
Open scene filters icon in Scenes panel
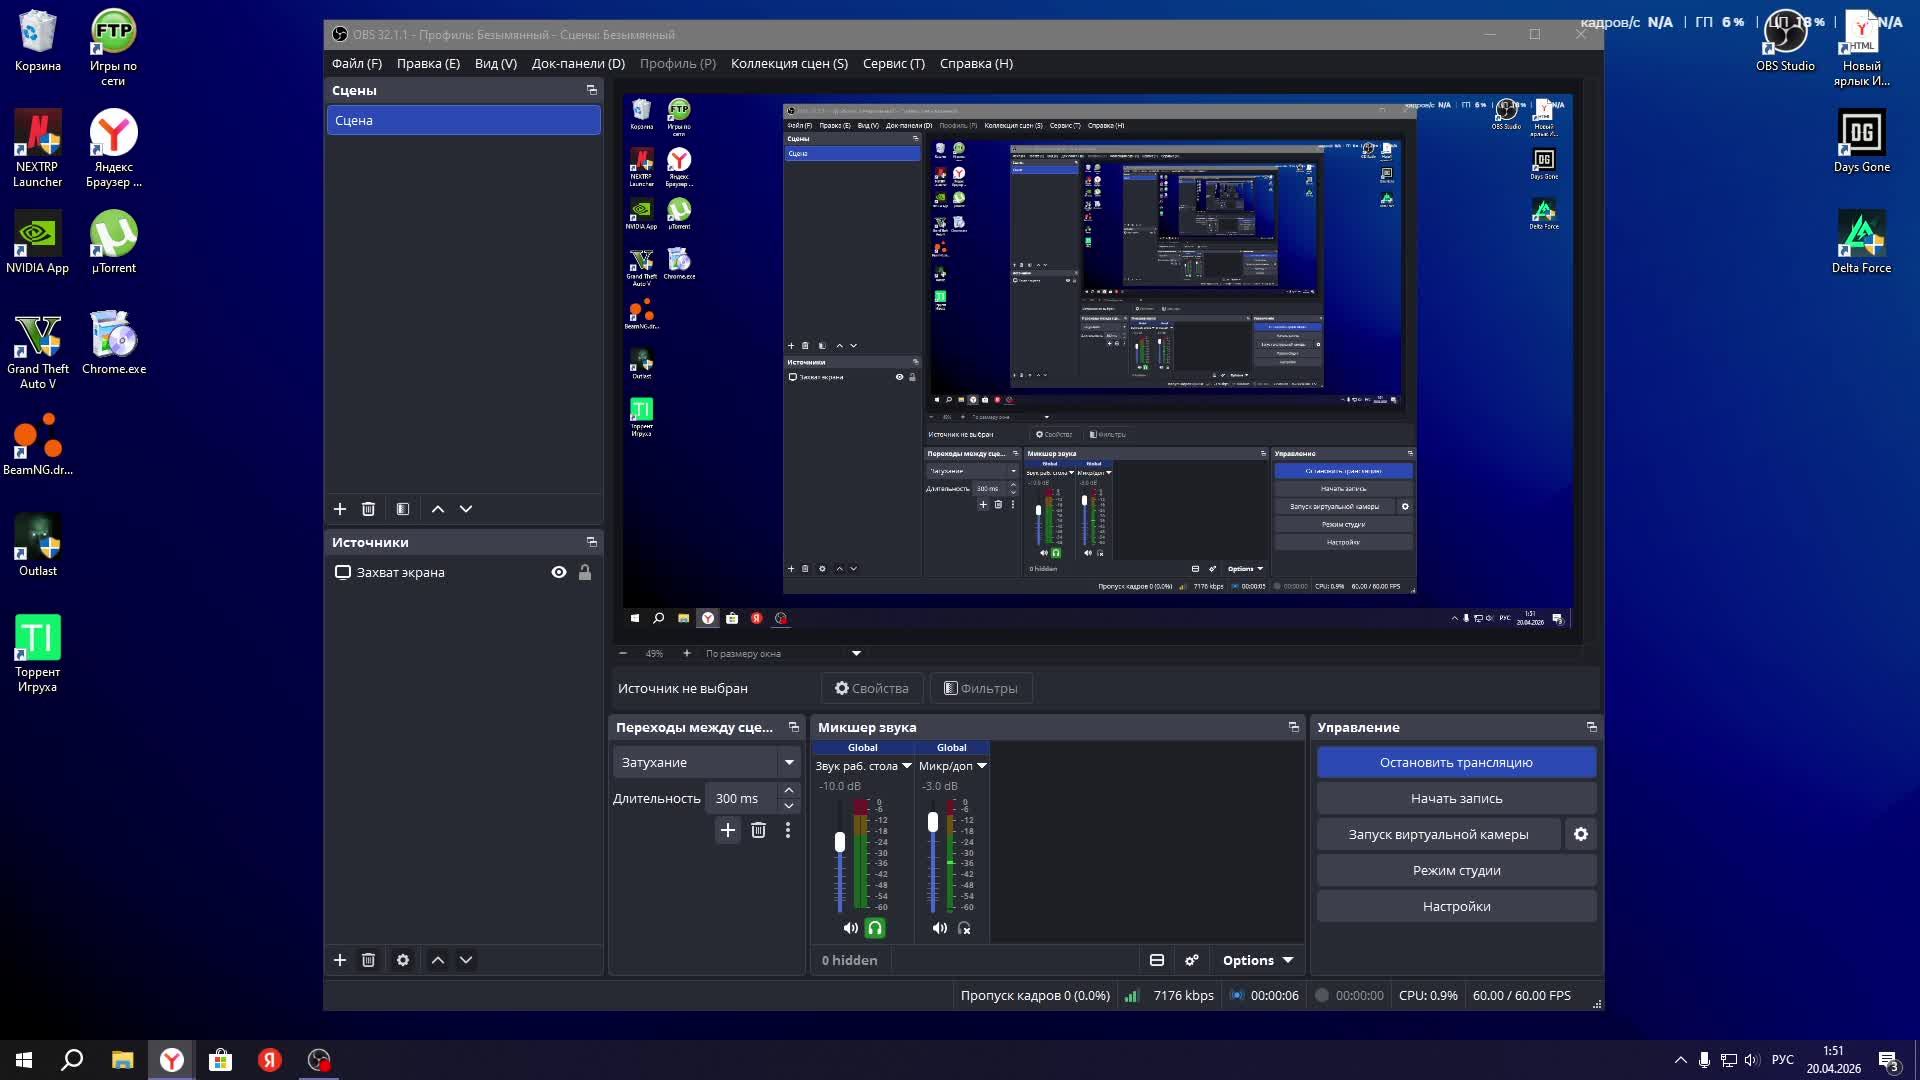click(403, 509)
